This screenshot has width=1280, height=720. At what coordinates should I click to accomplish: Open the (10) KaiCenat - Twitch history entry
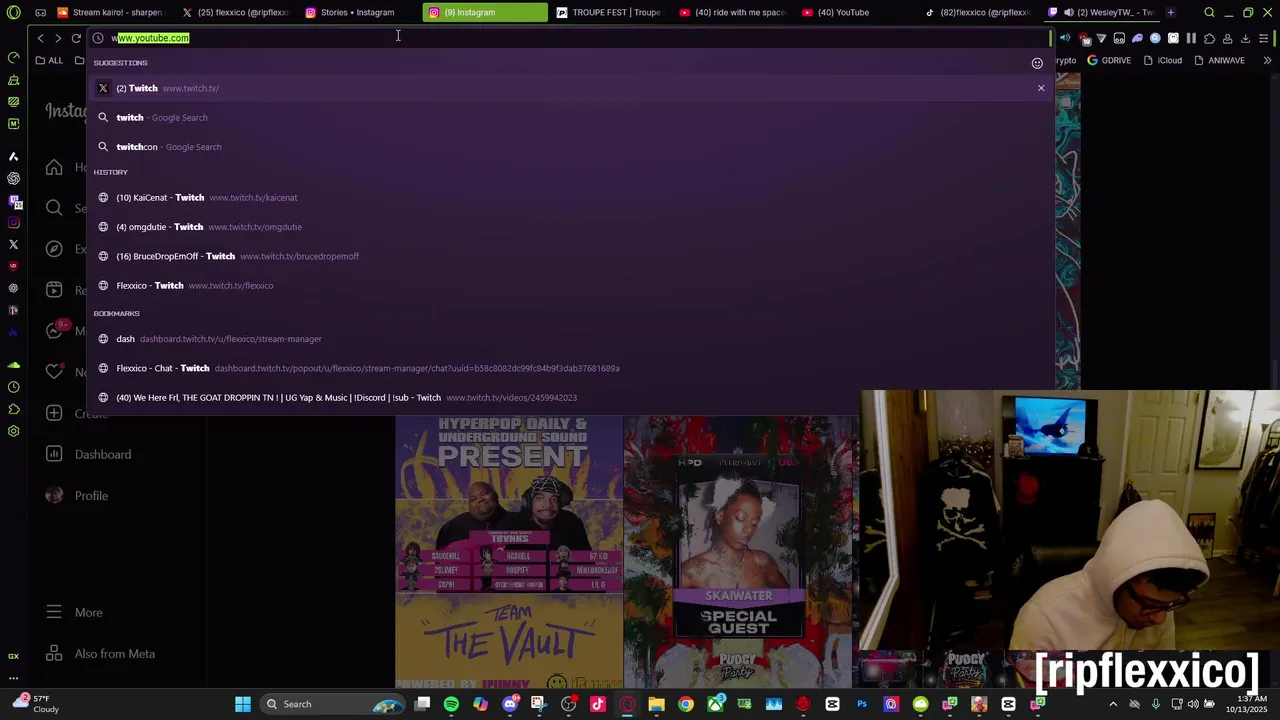pyautogui.click(x=570, y=197)
